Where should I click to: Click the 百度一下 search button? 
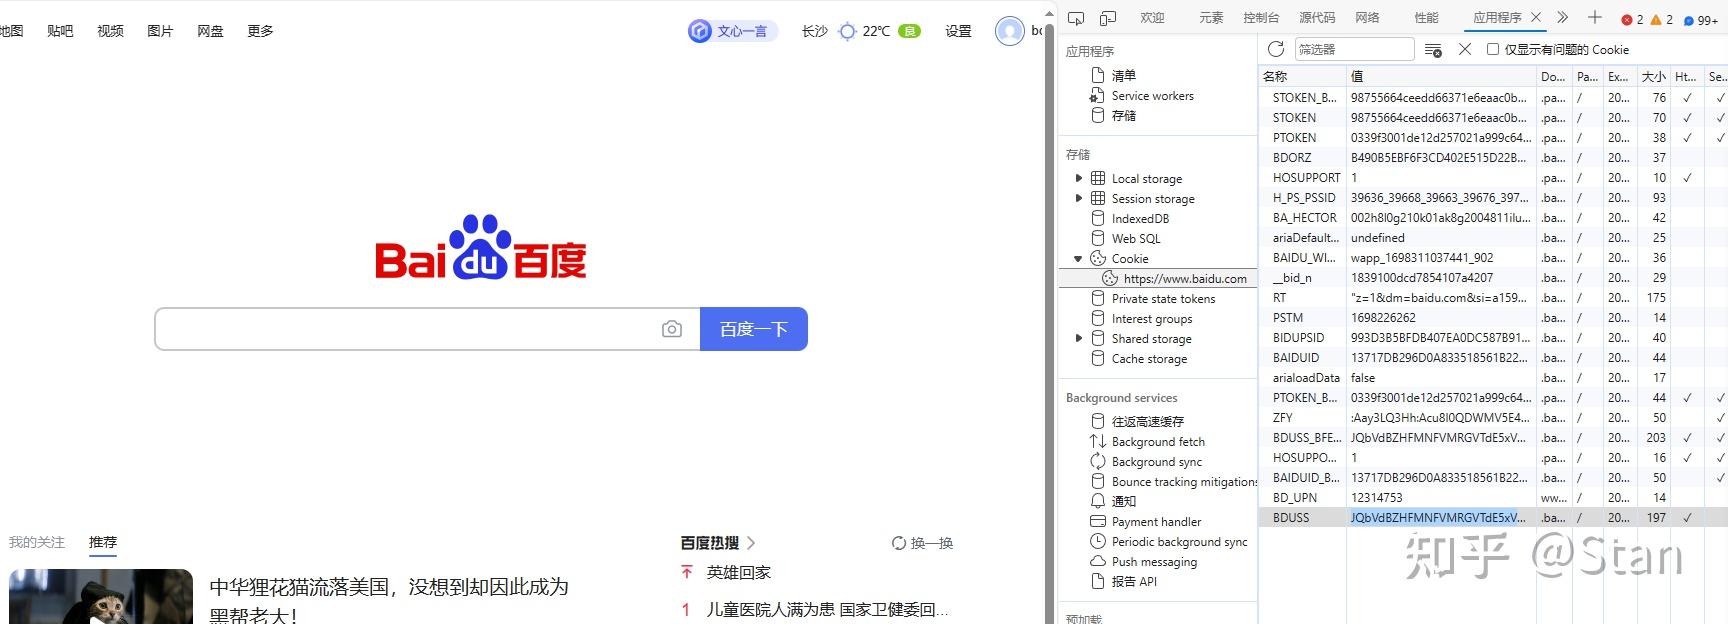pos(753,329)
